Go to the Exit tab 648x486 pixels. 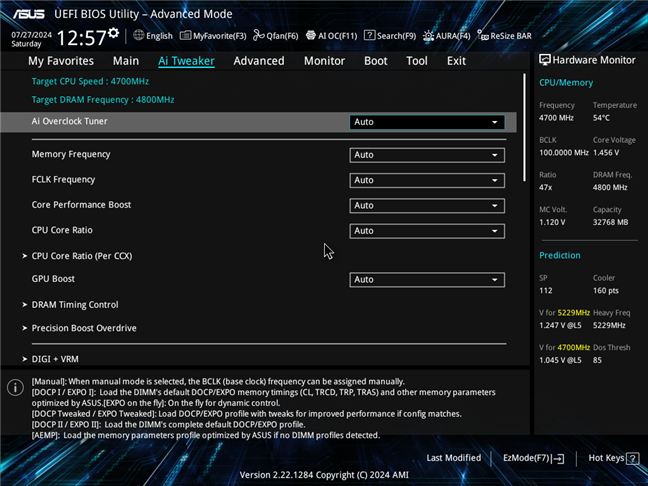tap(456, 61)
